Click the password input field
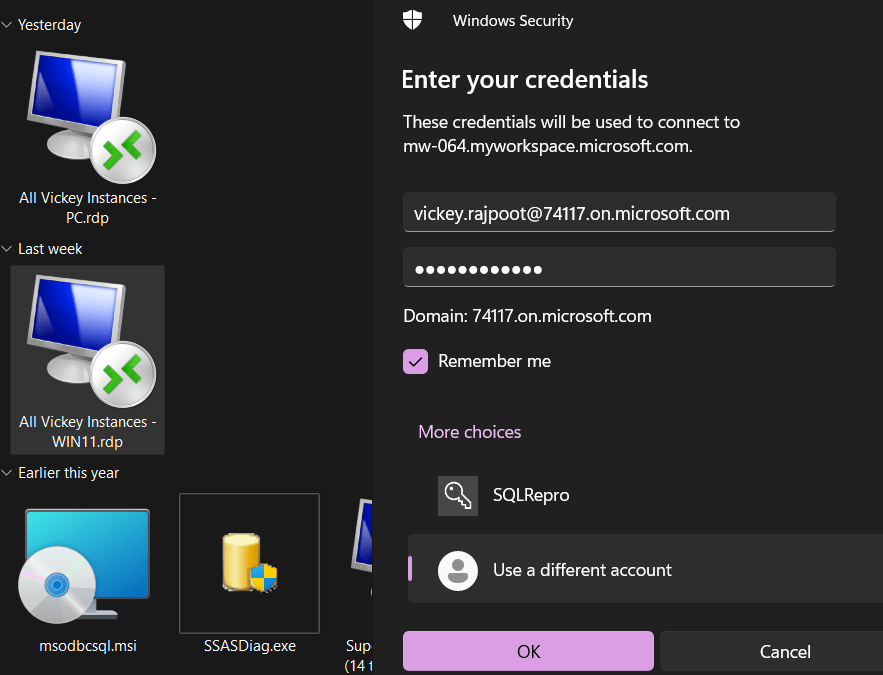883x675 pixels. pyautogui.click(x=619, y=267)
